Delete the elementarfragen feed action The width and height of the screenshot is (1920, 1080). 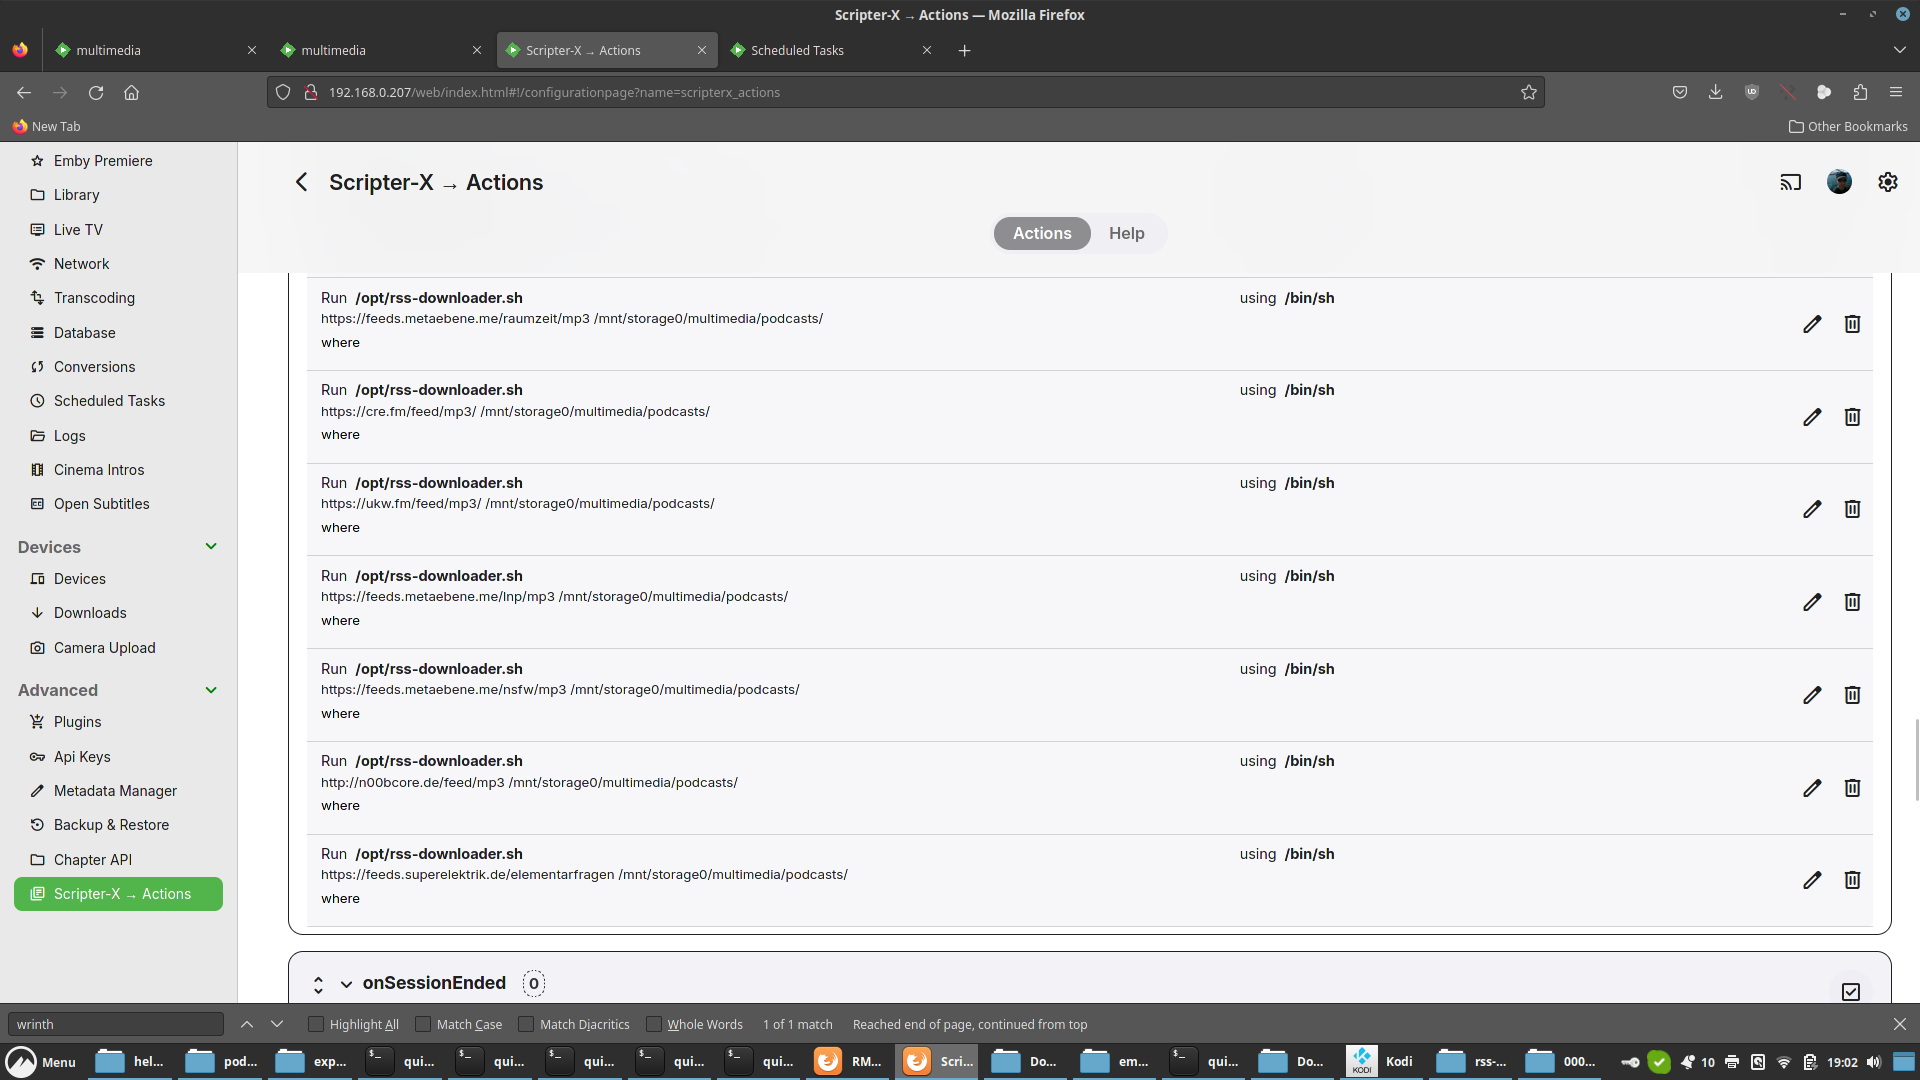click(1852, 880)
